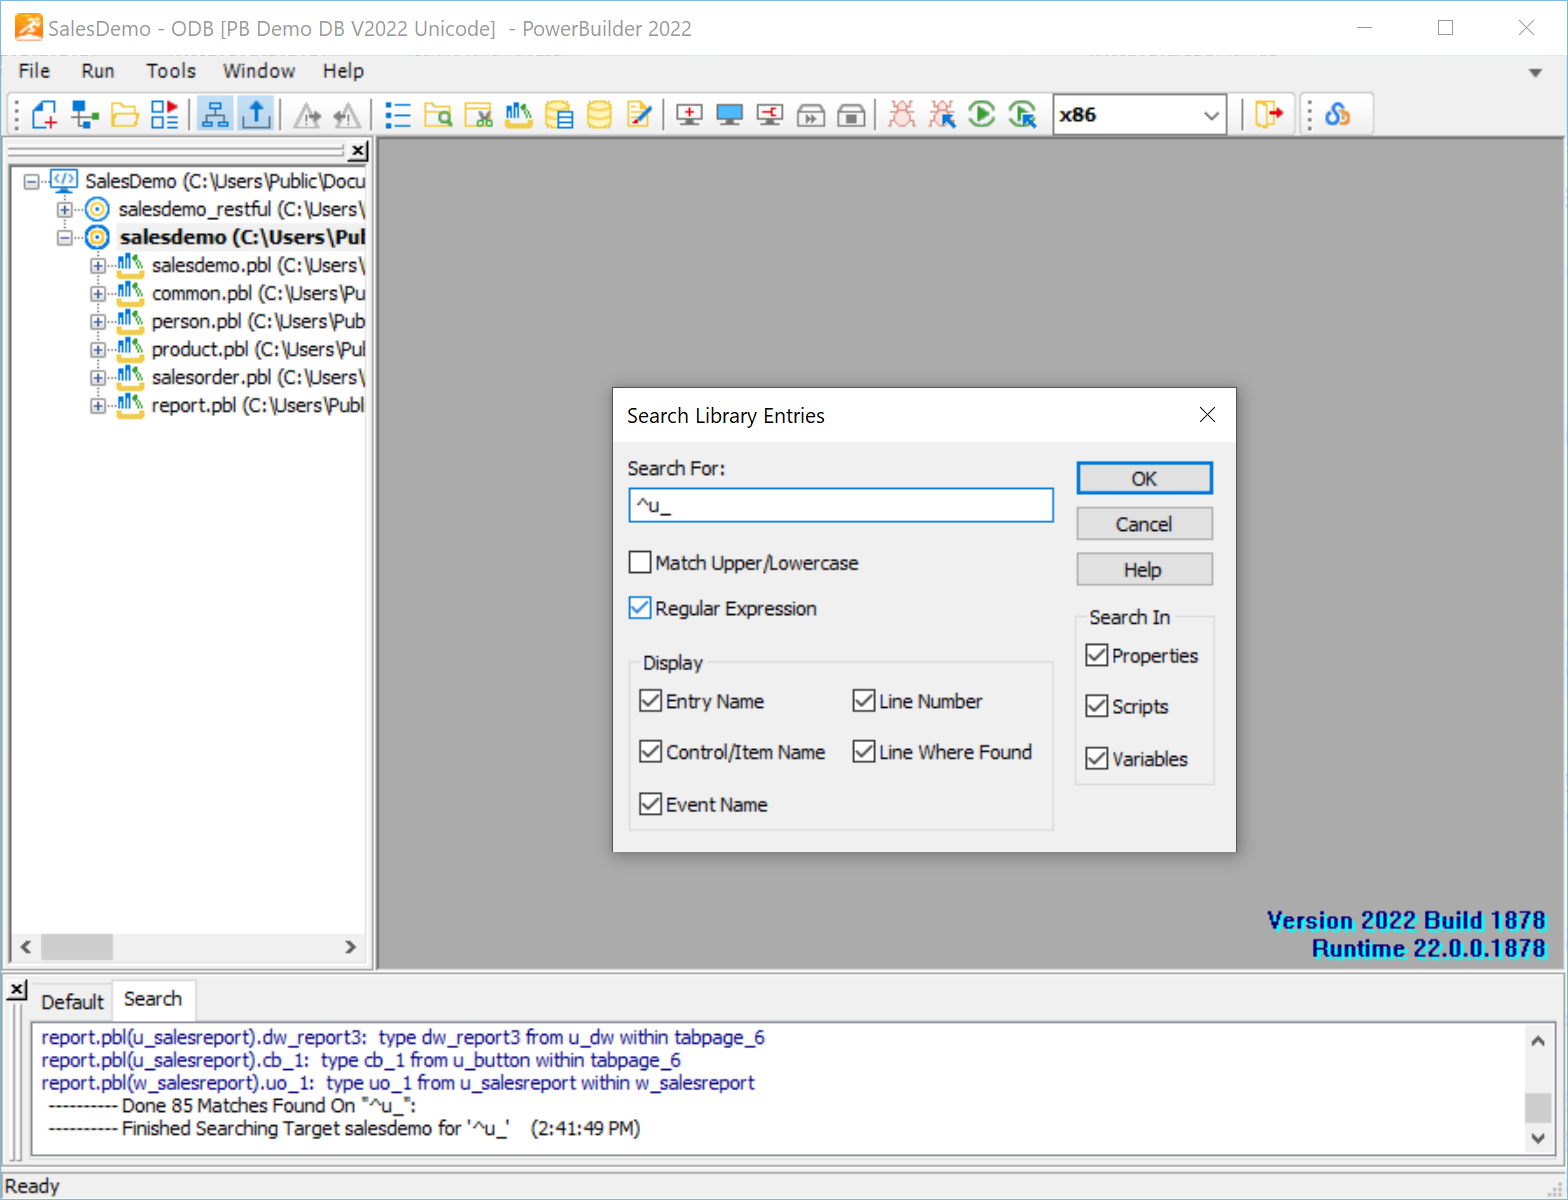Close the Search Library Entries dialog
Image resolution: width=1568 pixels, height=1200 pixels.
[1207, 415]
